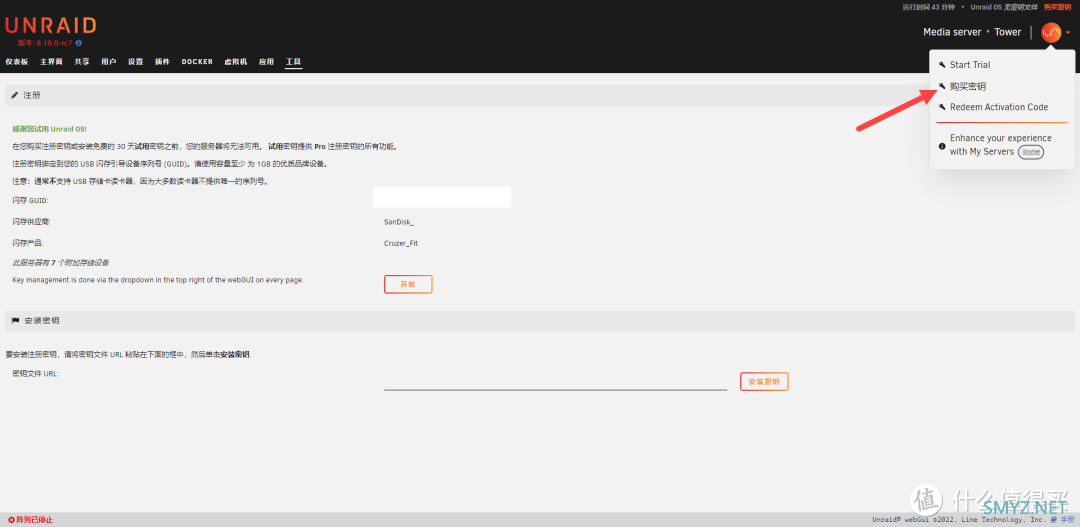The height and width of the screenshot is (527, 1080).
Task: Open the 仪表板 tab
Action: point(17,61)
